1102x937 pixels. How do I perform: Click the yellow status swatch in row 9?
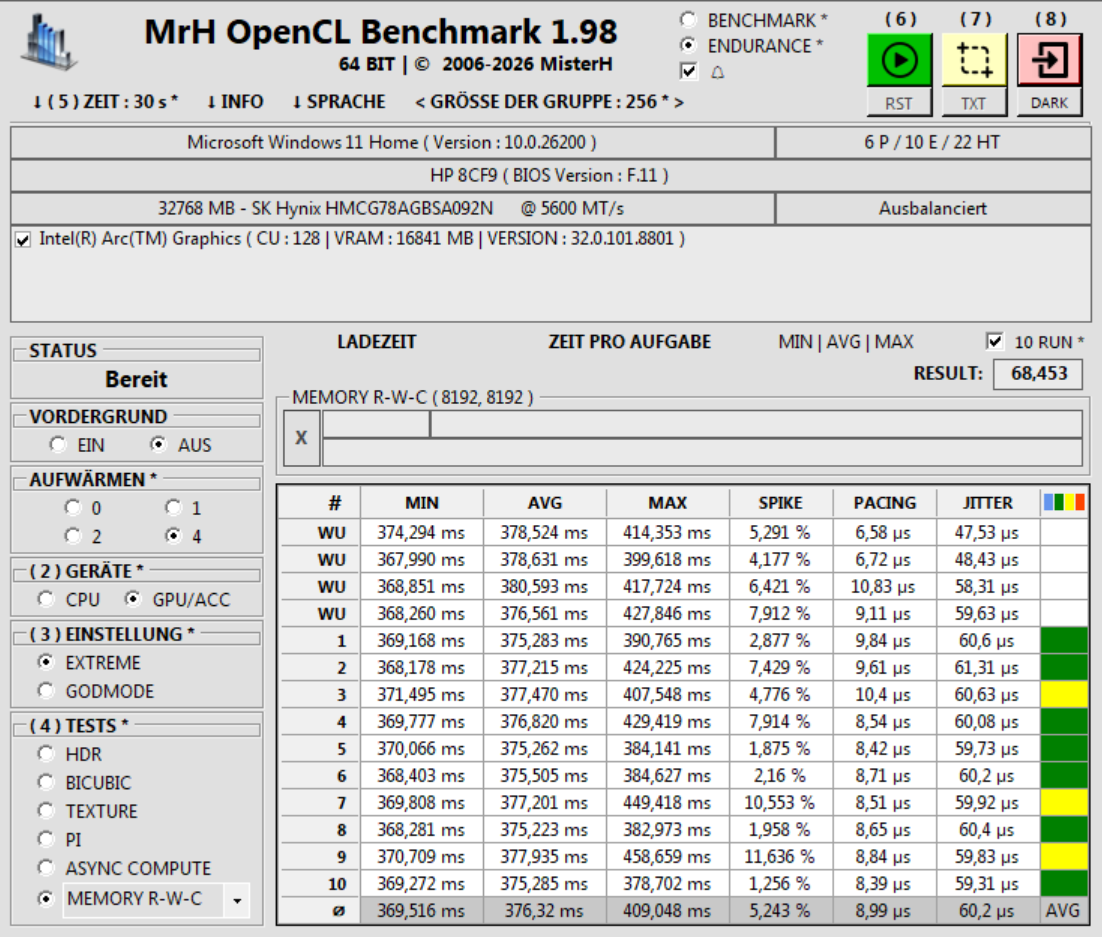pyautogui.click(x=1064, y=856)
